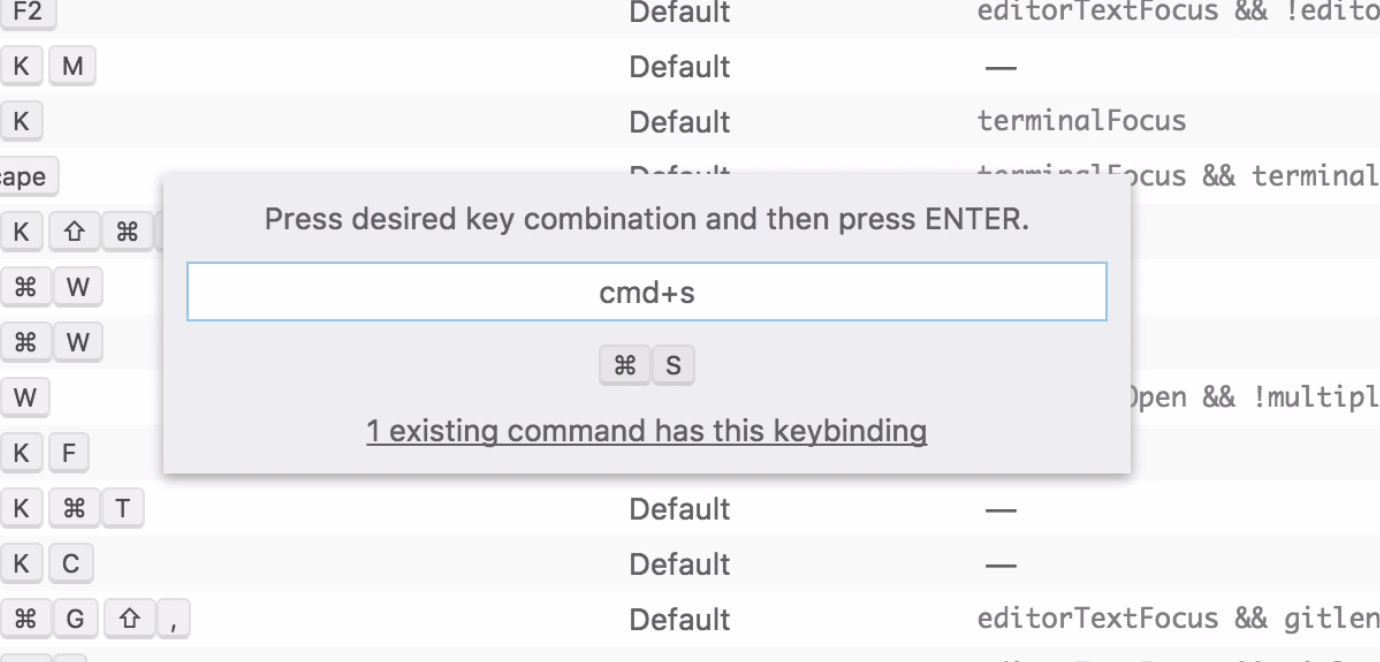This screenshot has width=1380, height=662.
Task: Click the ⌘ S key chip below the input
Action: (647, 365)
